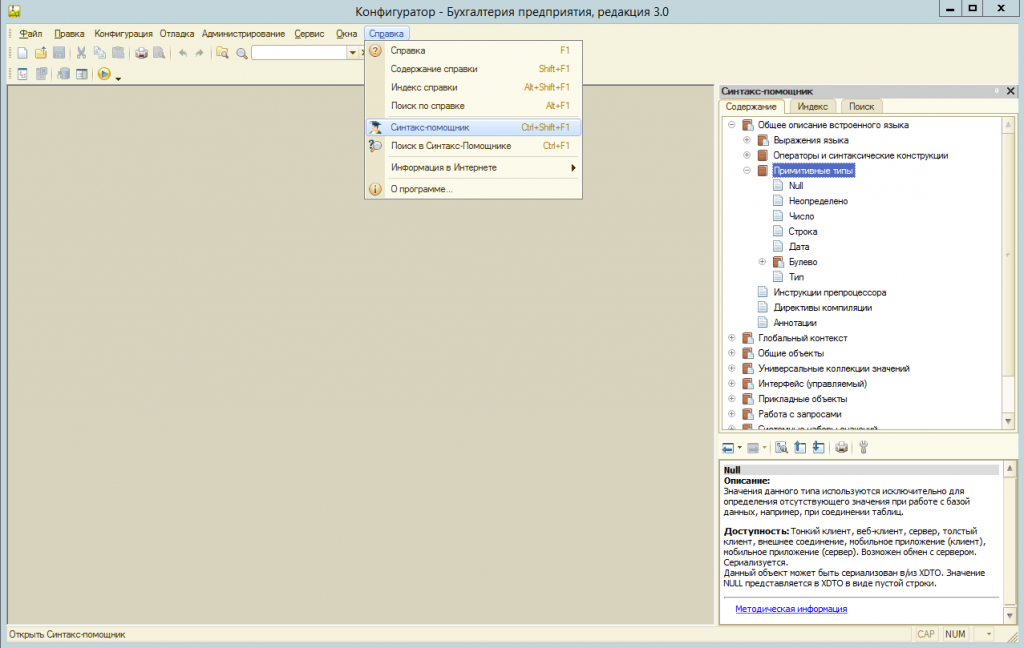
Task: Click the Print icon in main toolbar
Action: pos(141,53)
